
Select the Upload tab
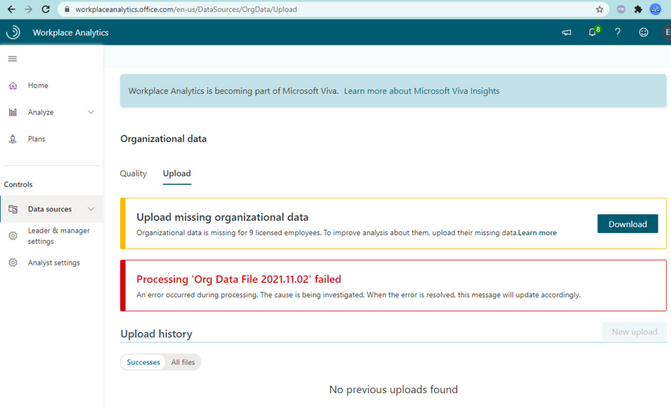[177, 173]
